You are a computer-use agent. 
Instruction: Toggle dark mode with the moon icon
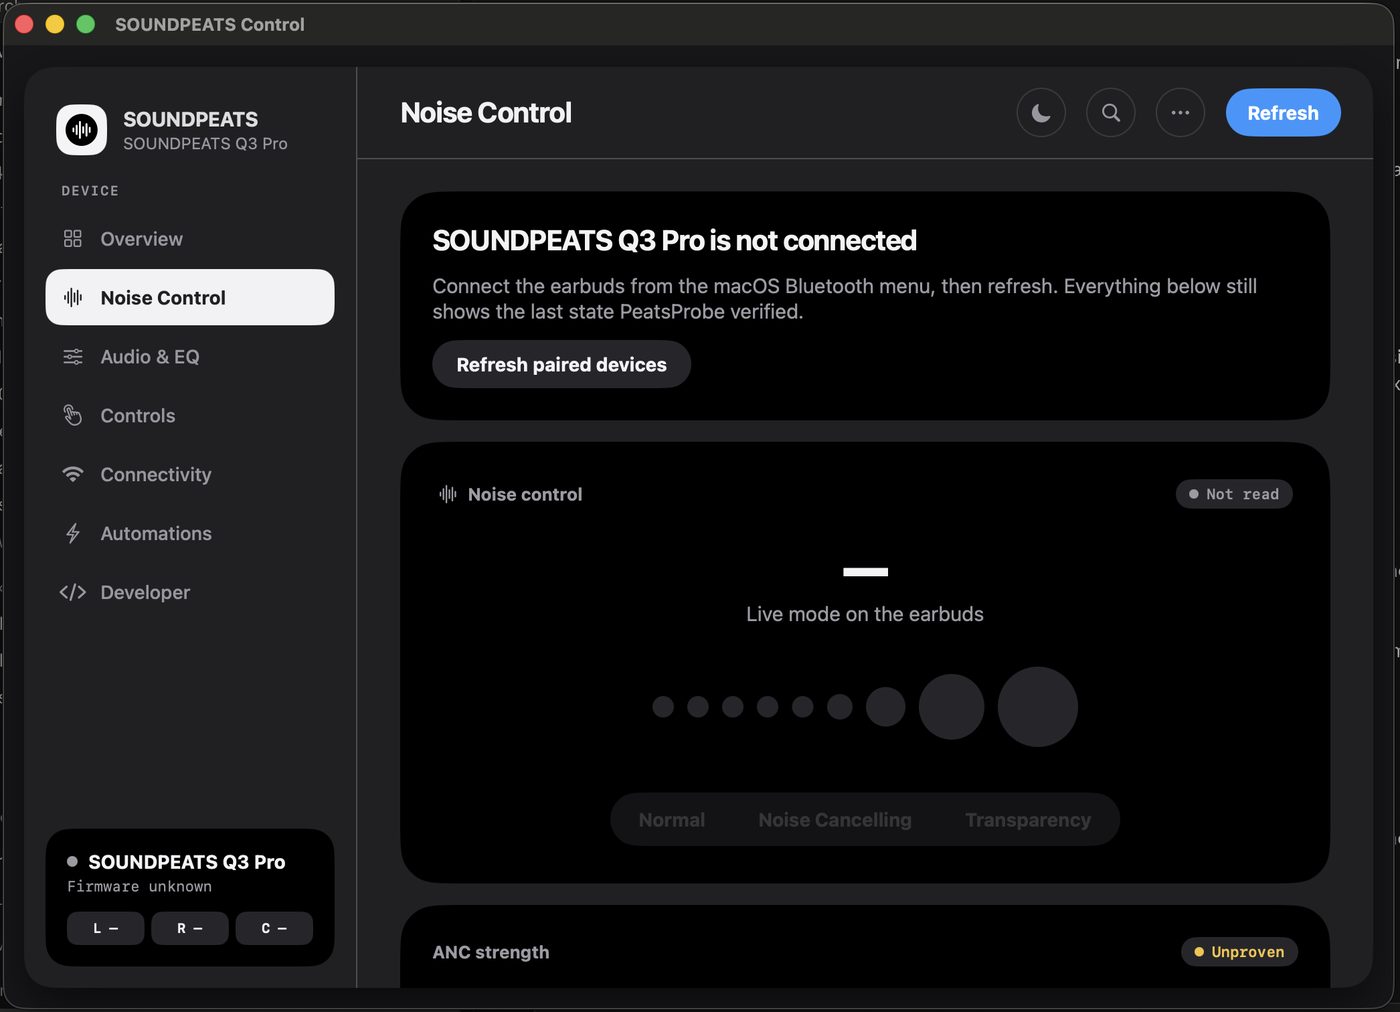pos(1041,113)
